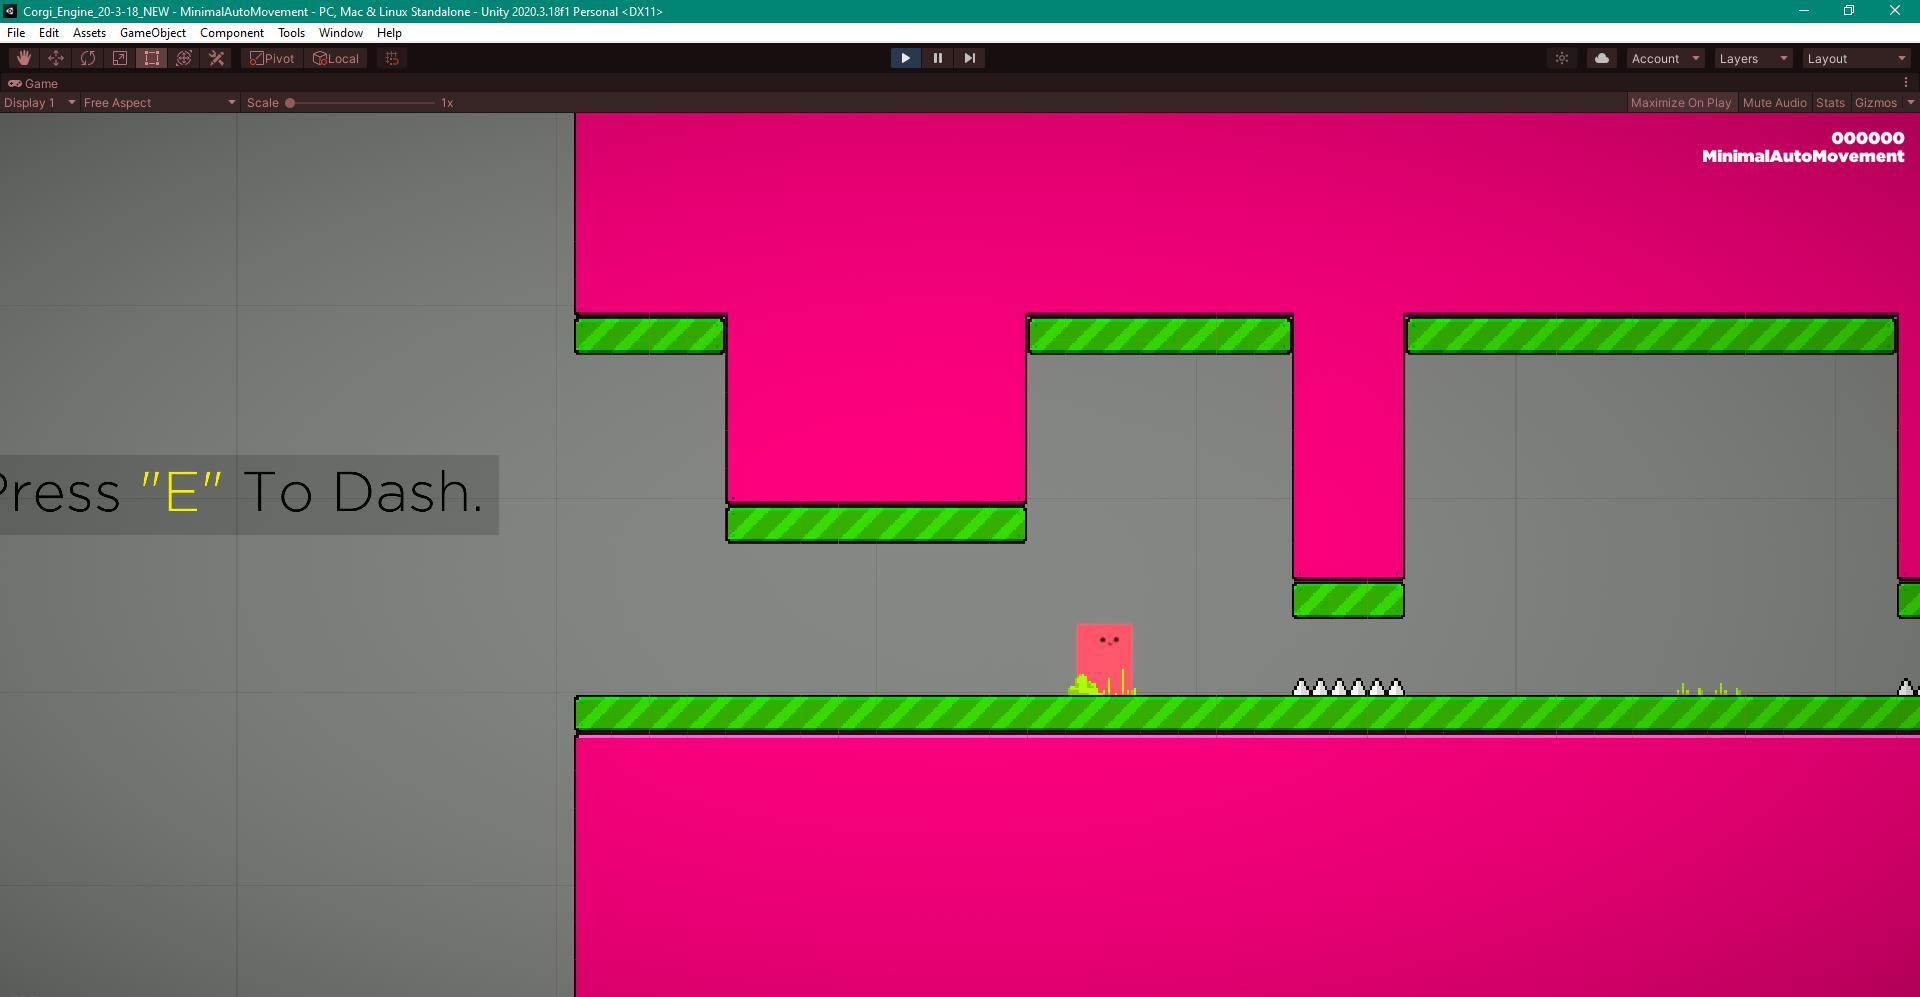1920x997 pixels.
Task: Open the GameObject menu
Action: tap(152, 33)
